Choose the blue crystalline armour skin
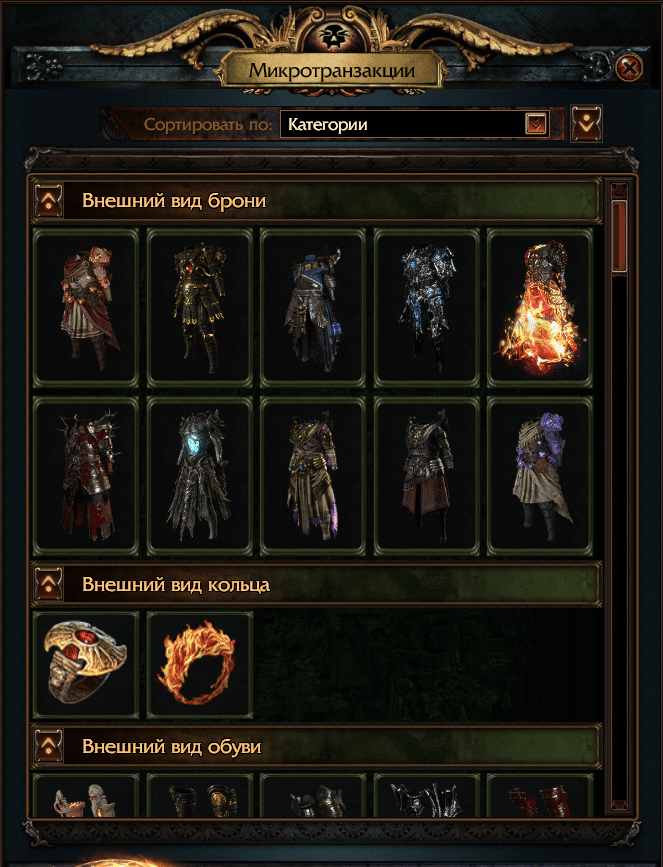663x867 pixels. 426,308
